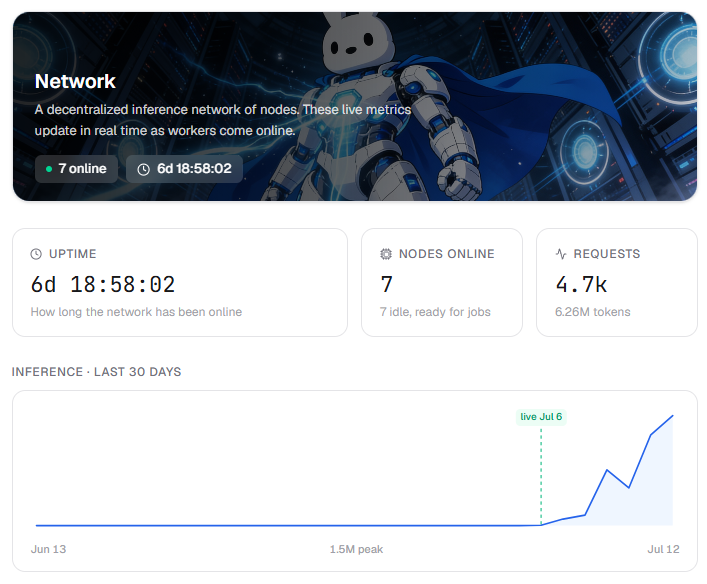Click 'INFERENCE · LAST 30 DAYS' section heading
This screenshot has height=584, width=707.
(x=96, y=372)
